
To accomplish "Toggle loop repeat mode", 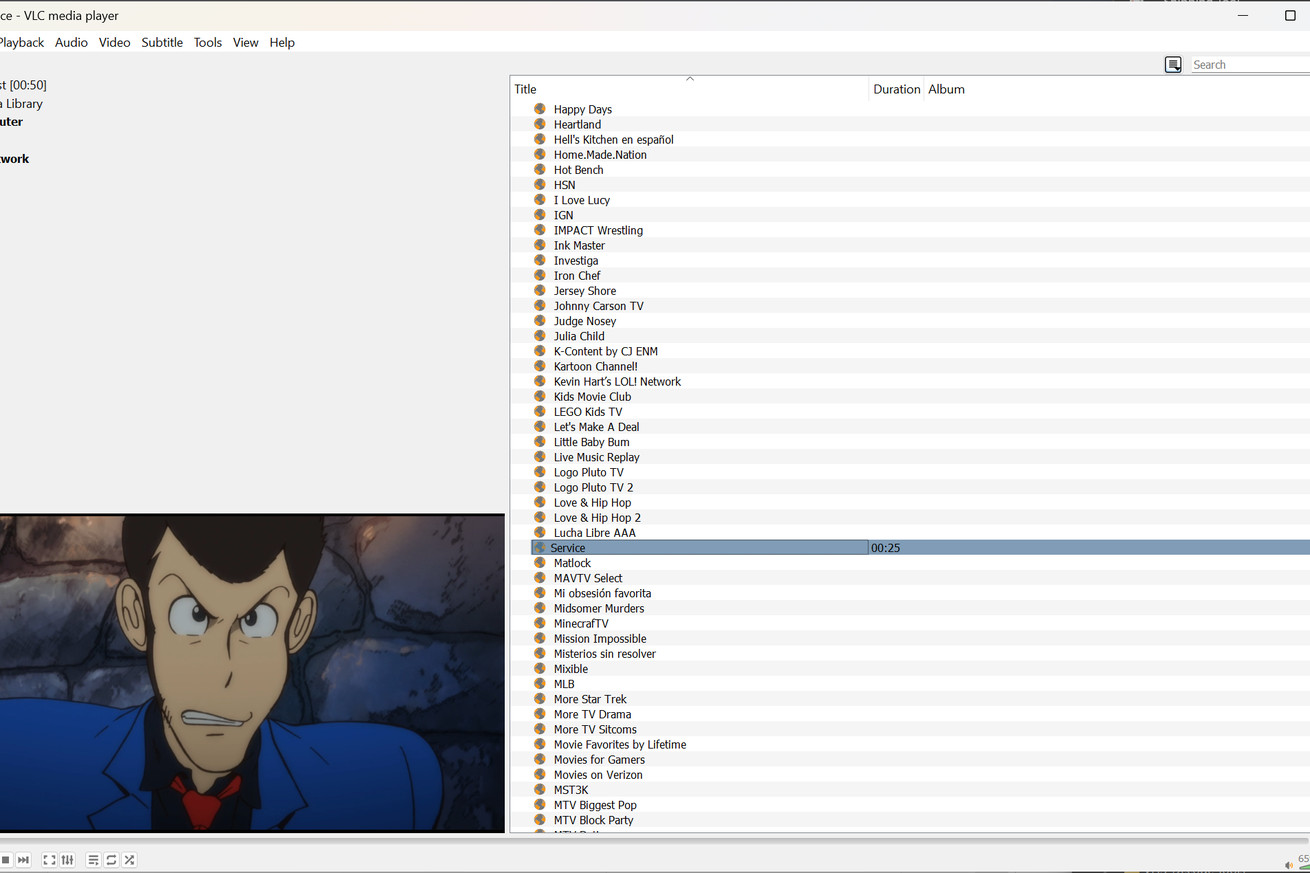I will (x=111, y=860).
